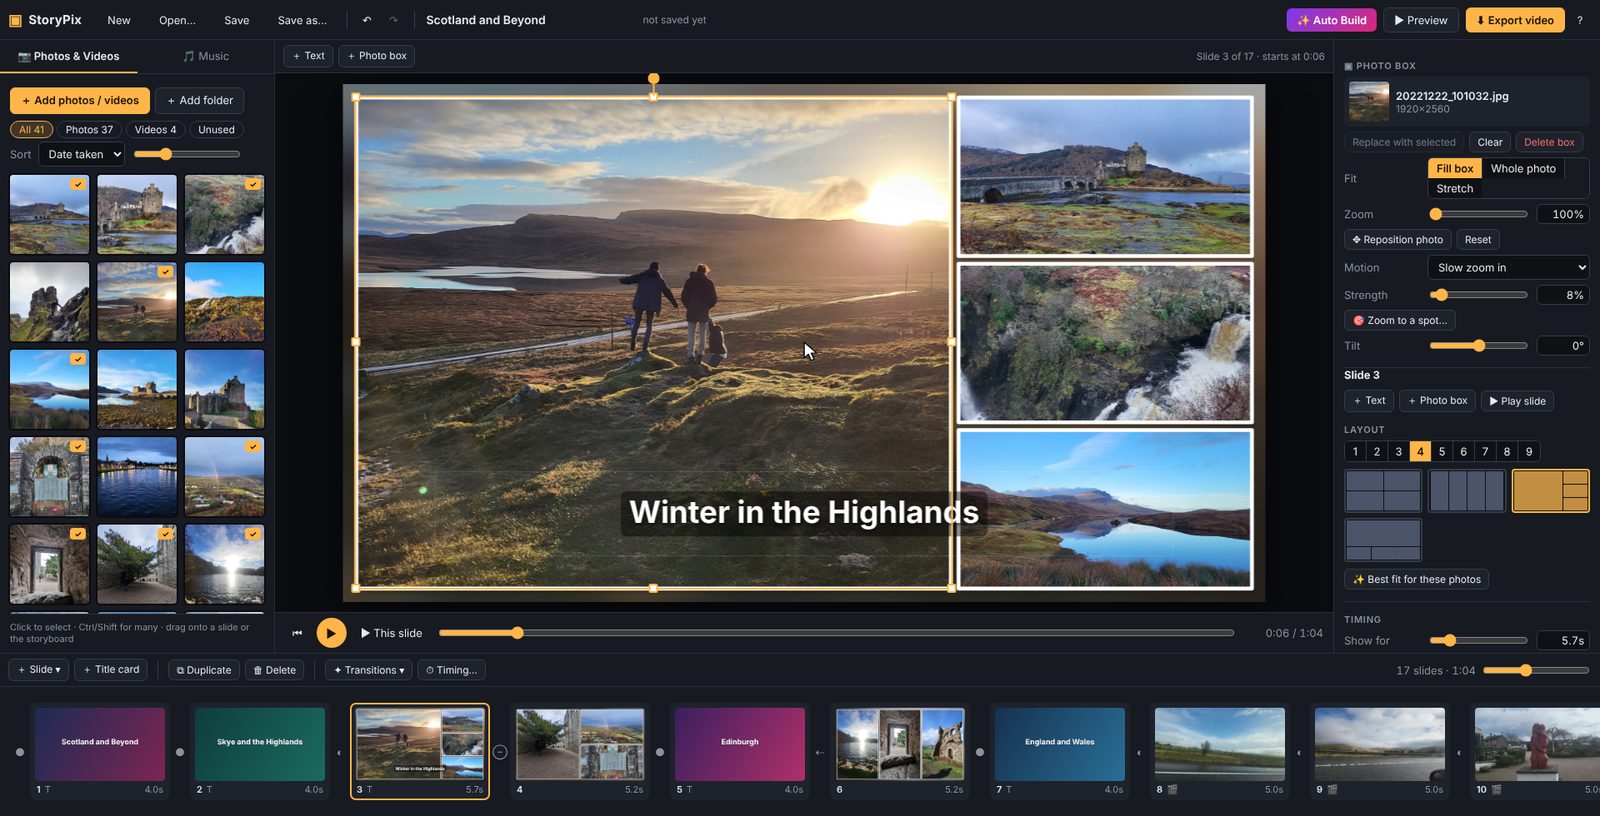Set fit mode to Whole photo

[x=1523, y=169]
